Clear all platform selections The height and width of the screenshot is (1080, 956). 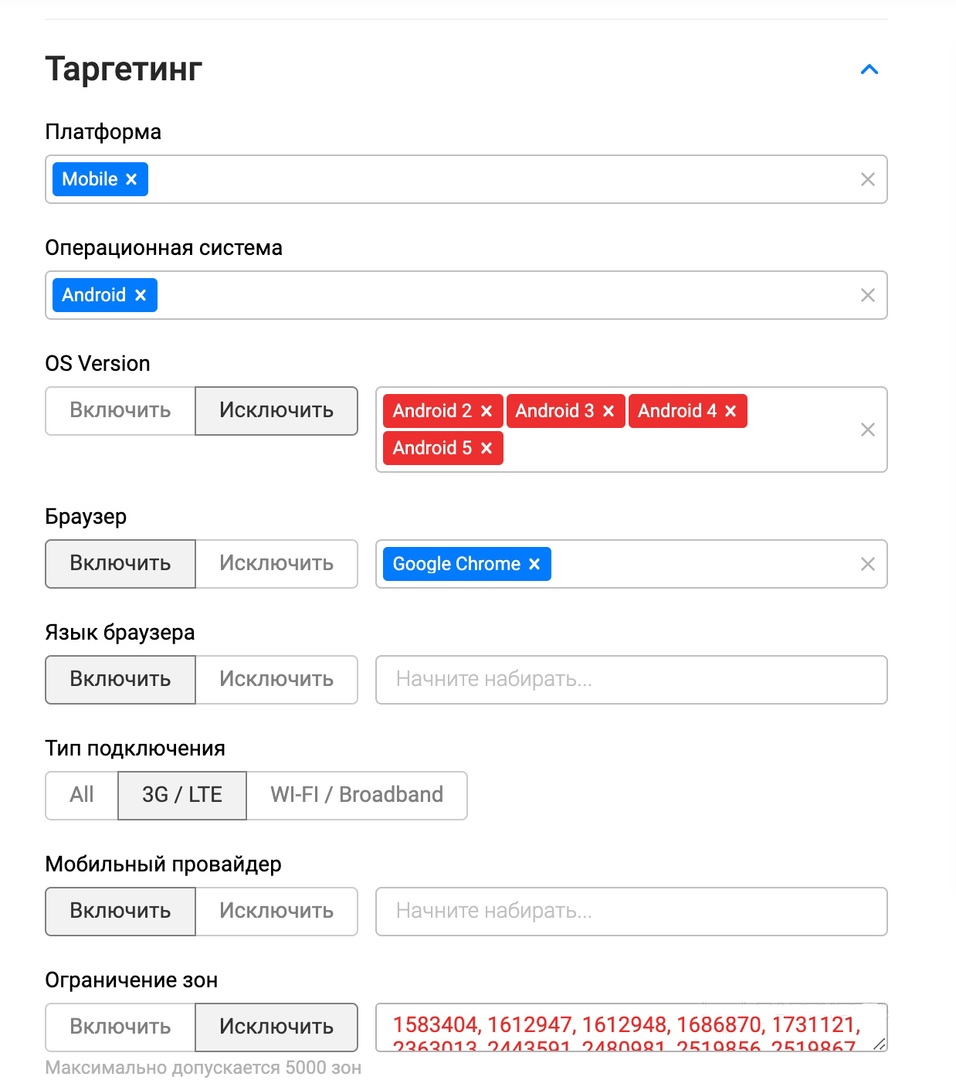pyautogui.click(x=868, y=179)
